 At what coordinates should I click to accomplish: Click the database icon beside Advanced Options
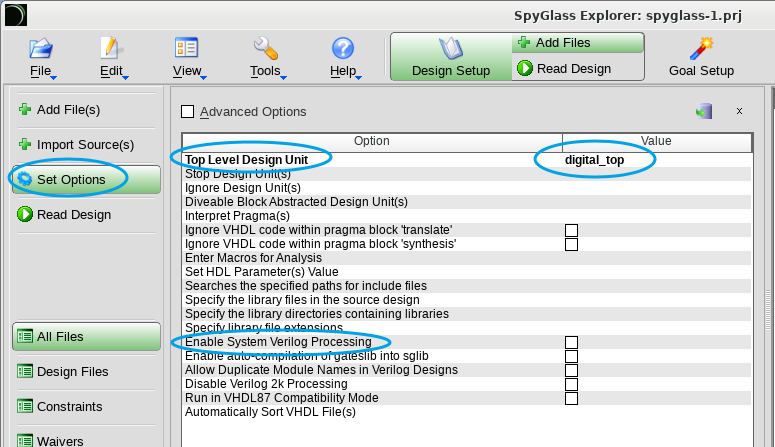[x=704, y=111]
